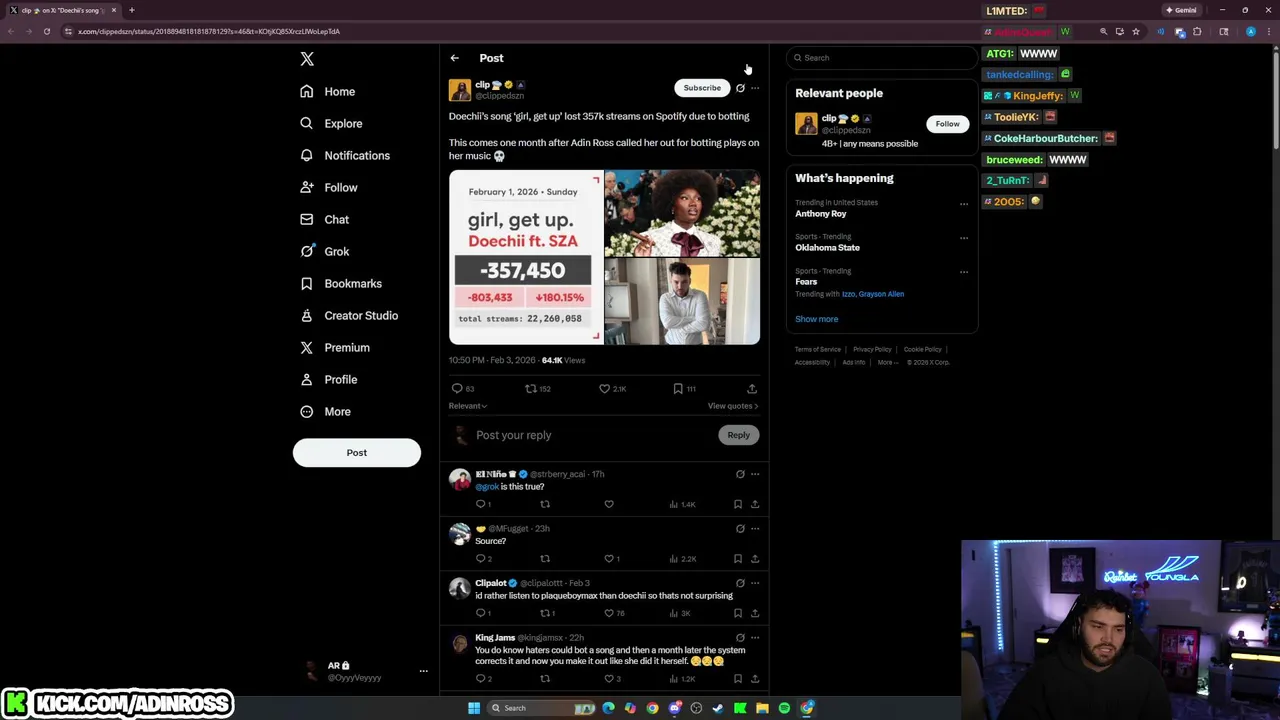Open the Anthony Roy trending topic
1280x720 pixels.
click(821, 214)
